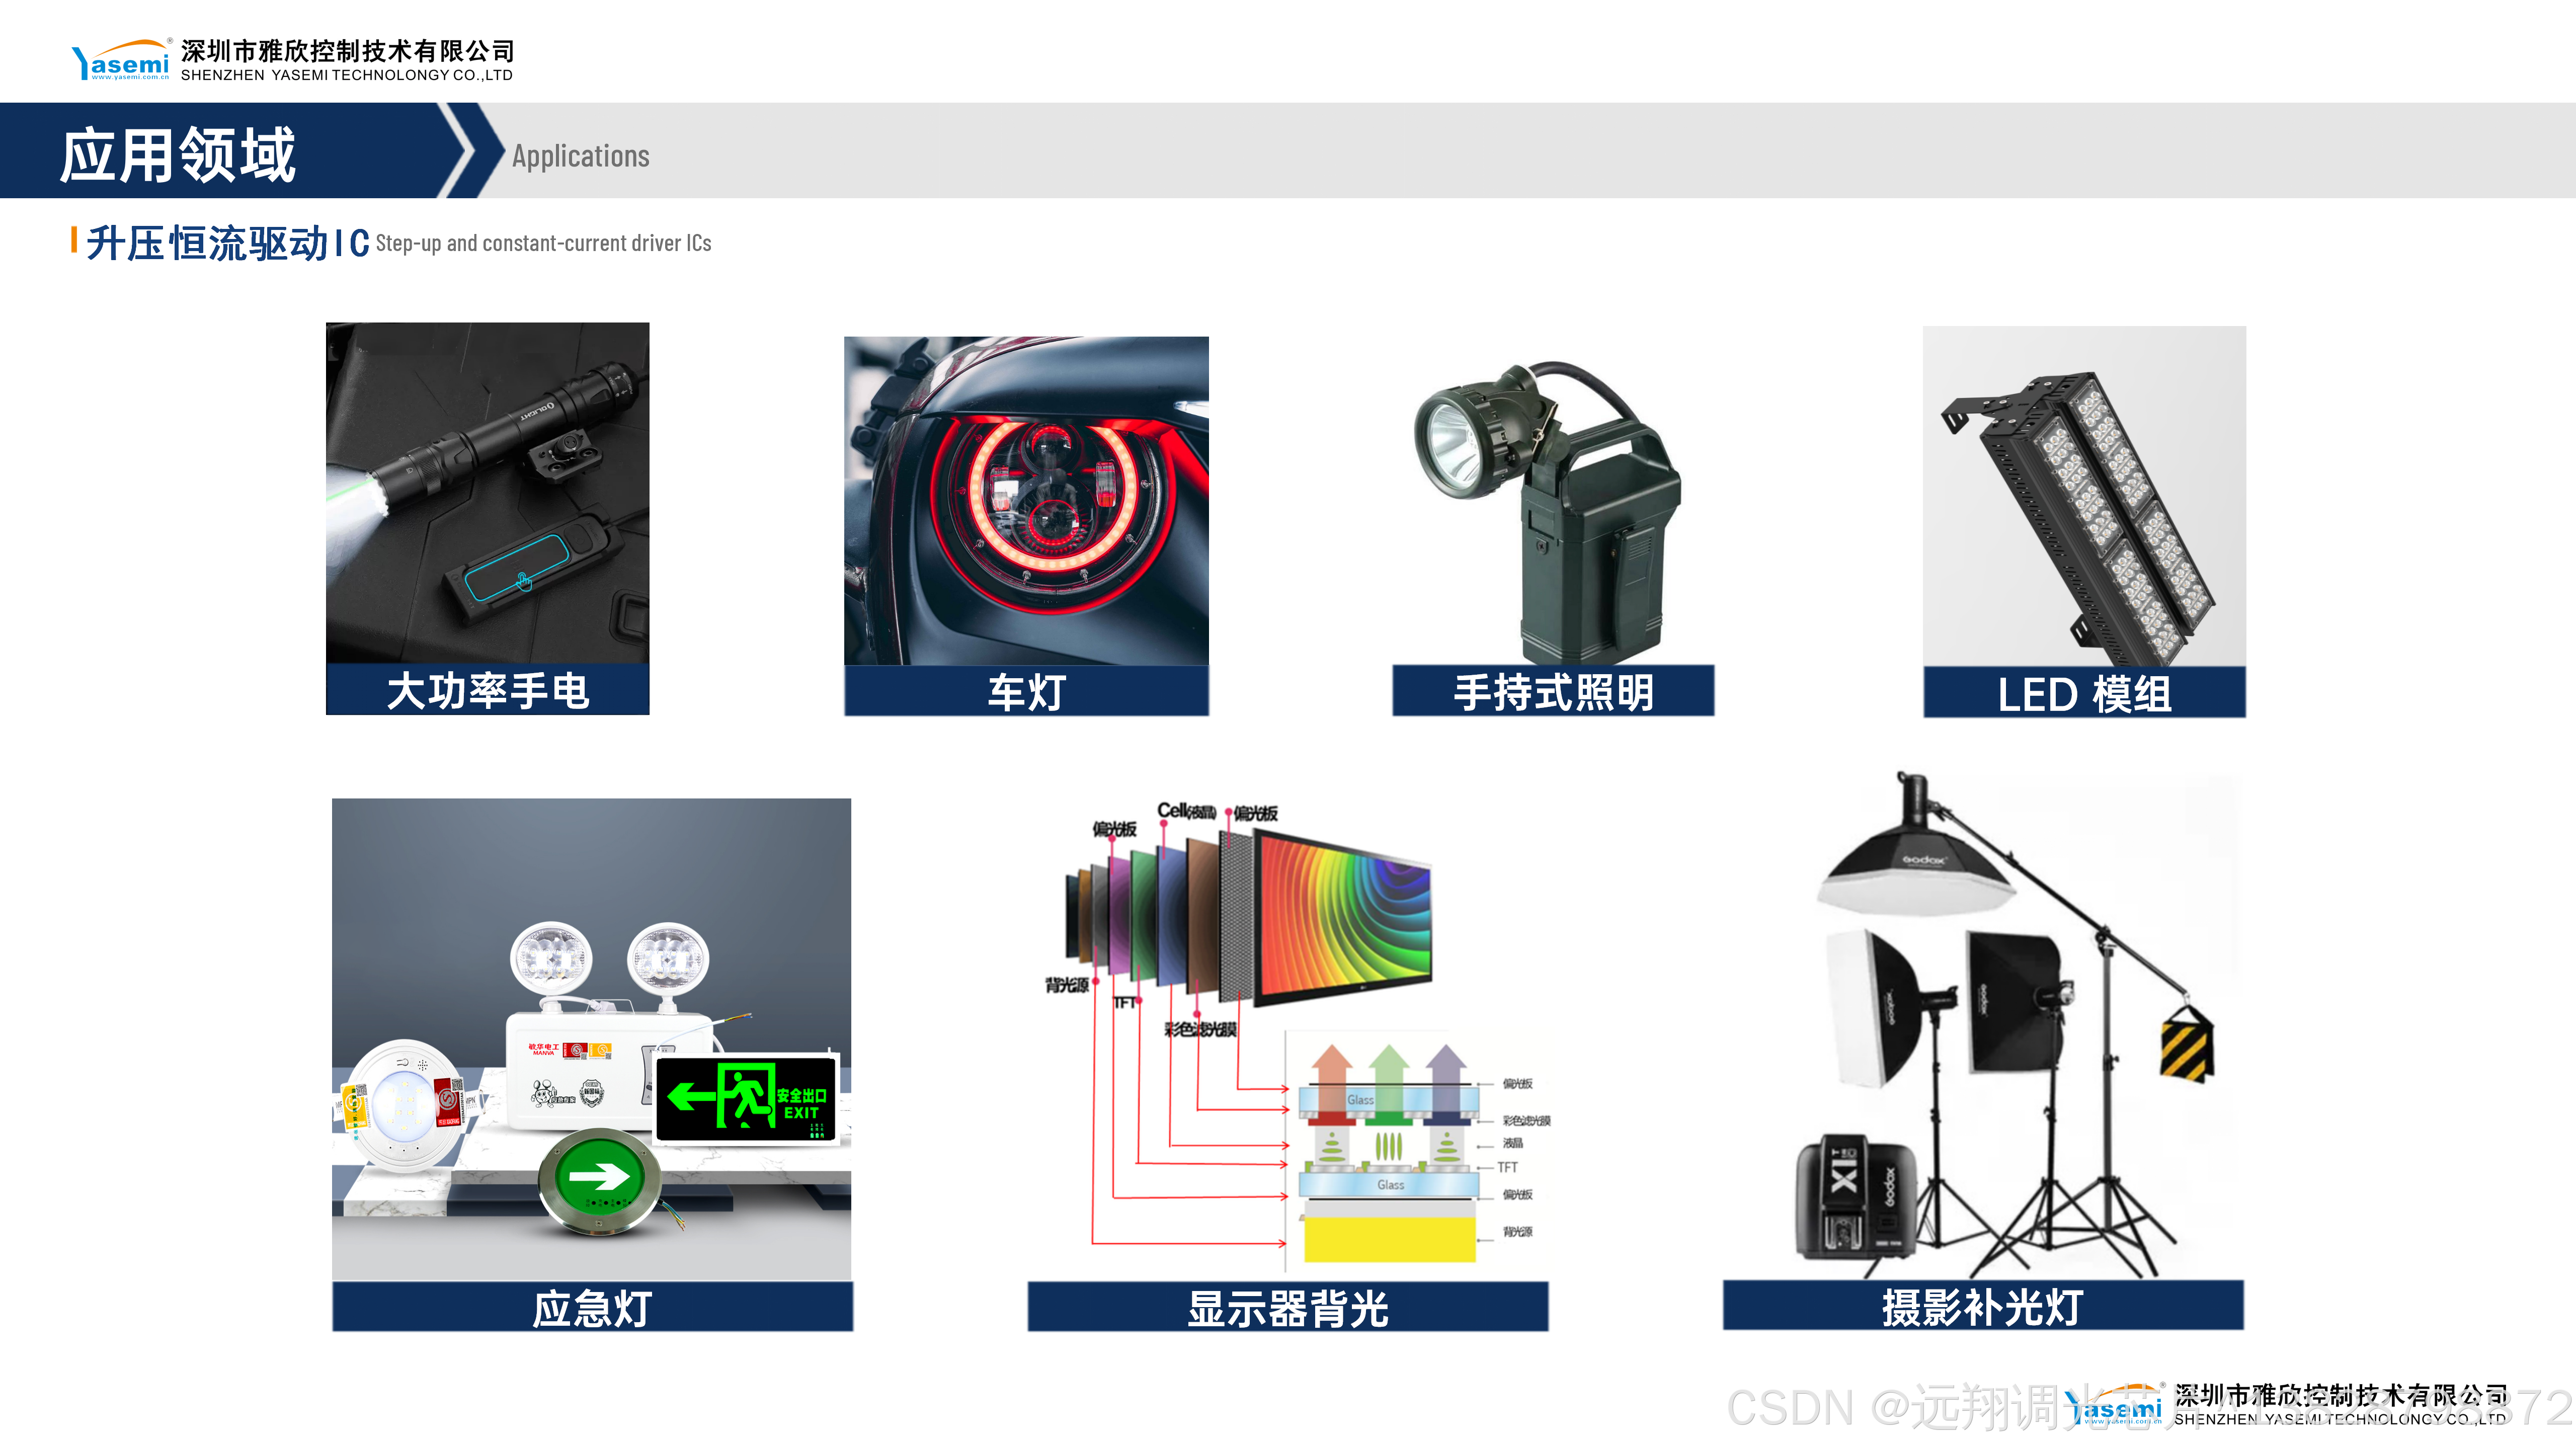Click the 大功率手电 caption label
The height and width of the screenshot is (1449, 2576).
click(x=487, y=691)
